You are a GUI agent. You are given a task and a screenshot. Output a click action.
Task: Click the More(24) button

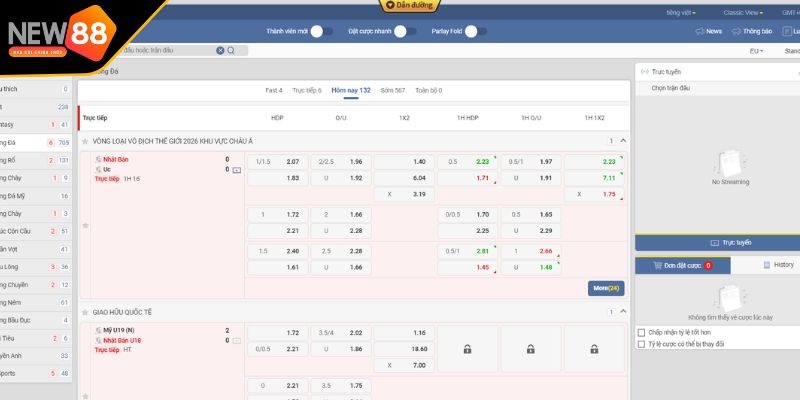[x=607, y=288]
